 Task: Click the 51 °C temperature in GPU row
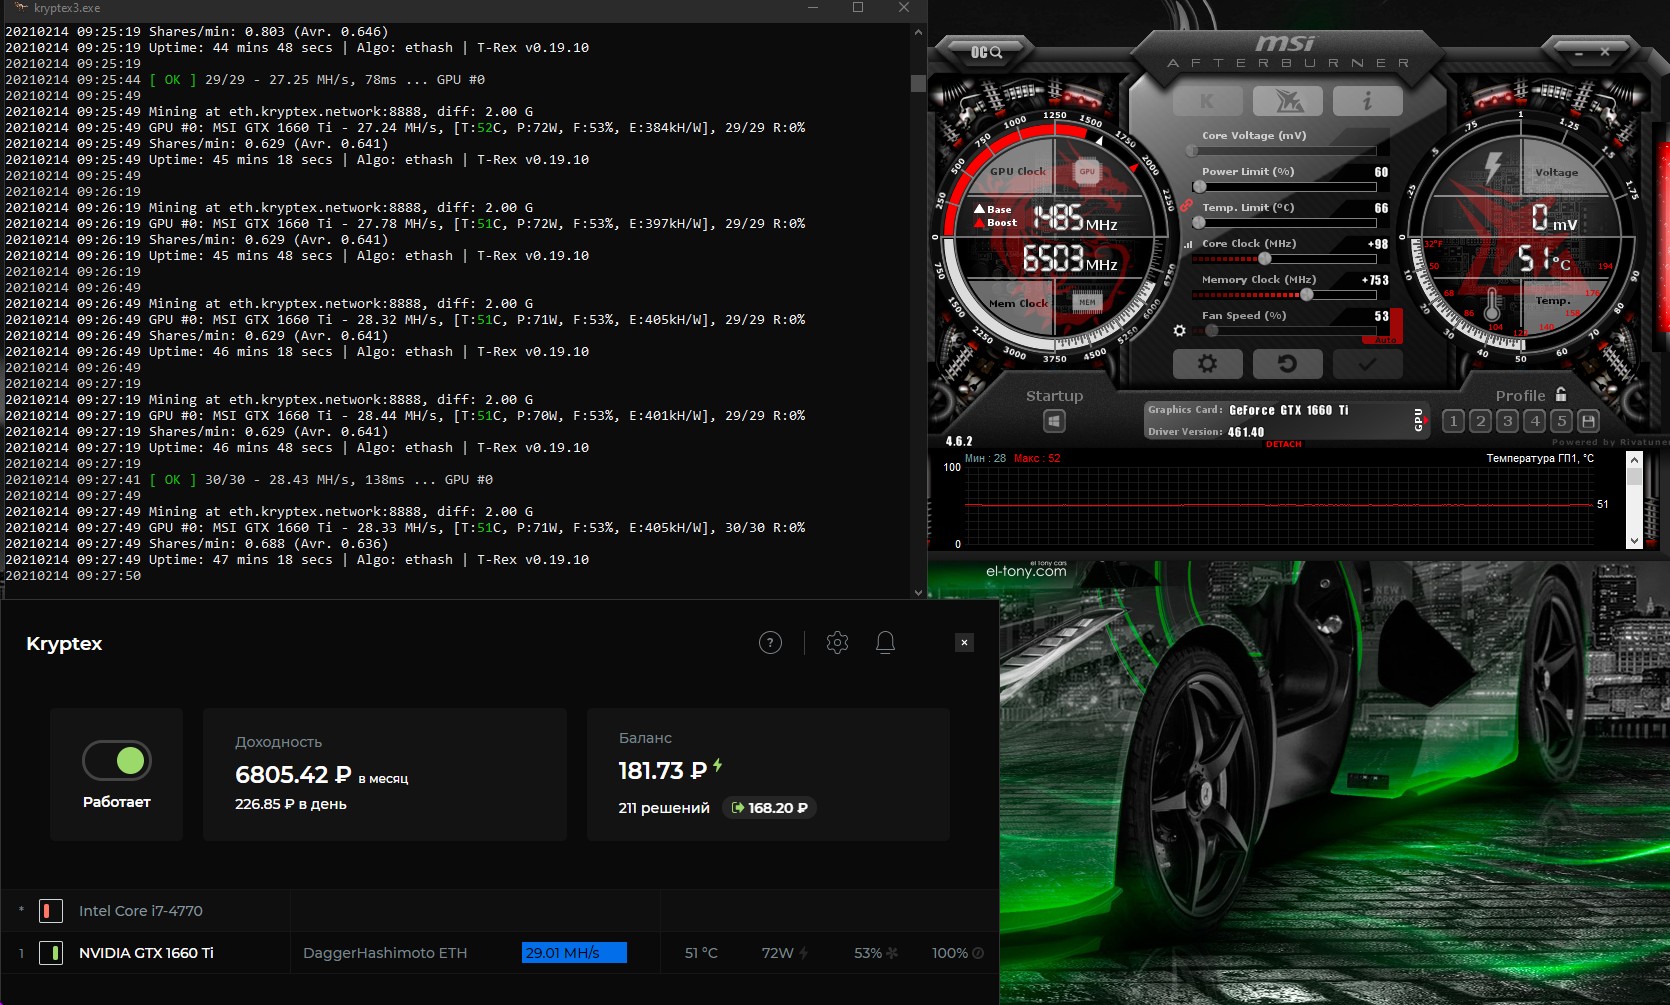pyautogui.click(x=701, y=953)
